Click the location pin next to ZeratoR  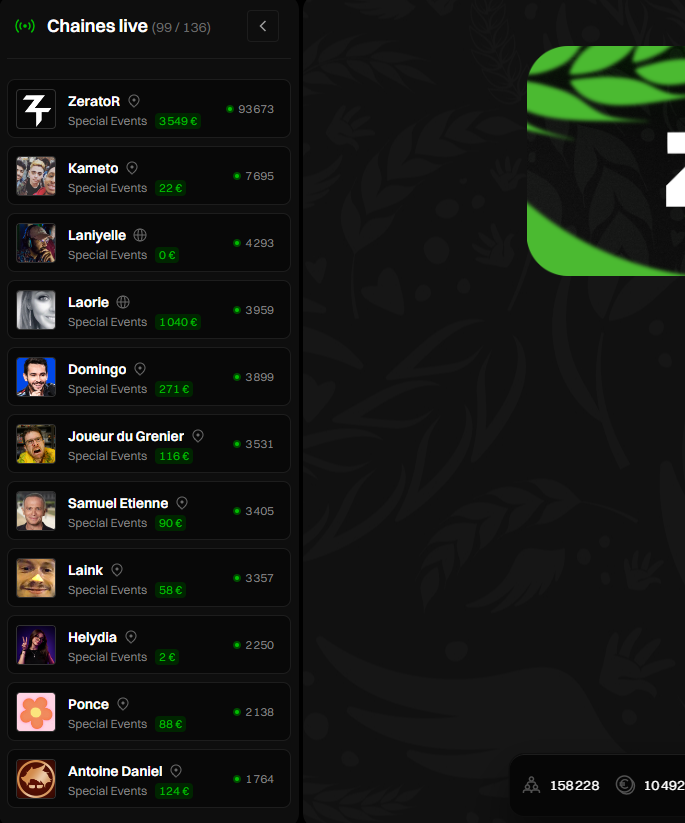click(x=134, y=101)
